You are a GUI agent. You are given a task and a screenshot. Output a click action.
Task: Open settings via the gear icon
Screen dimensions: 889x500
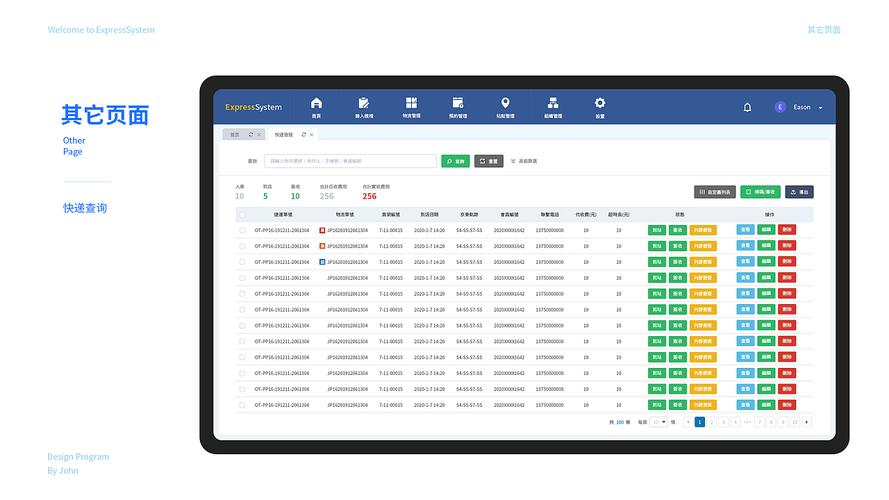(x=600, y=103)
